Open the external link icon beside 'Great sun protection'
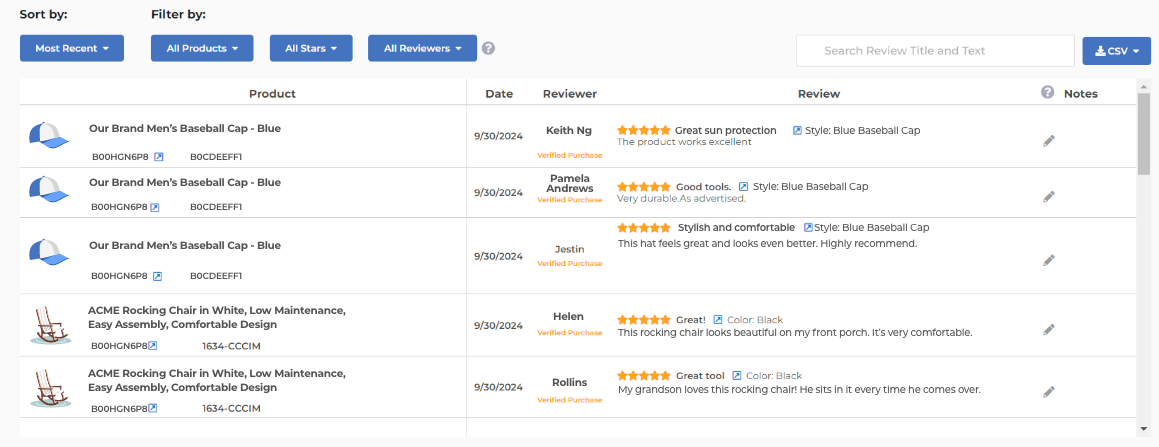 (x=797, y=130)
